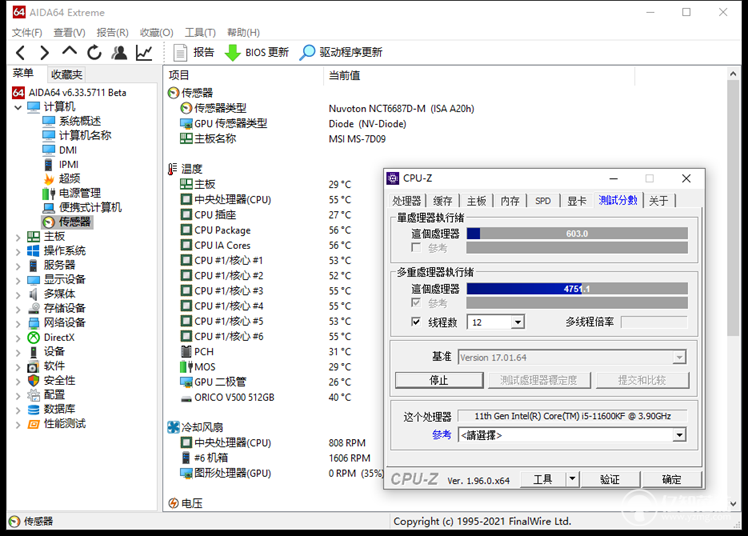Click the 当前值 column header
Image resolution: width=748 pixels, height=536 pixels.
[344, 75]
